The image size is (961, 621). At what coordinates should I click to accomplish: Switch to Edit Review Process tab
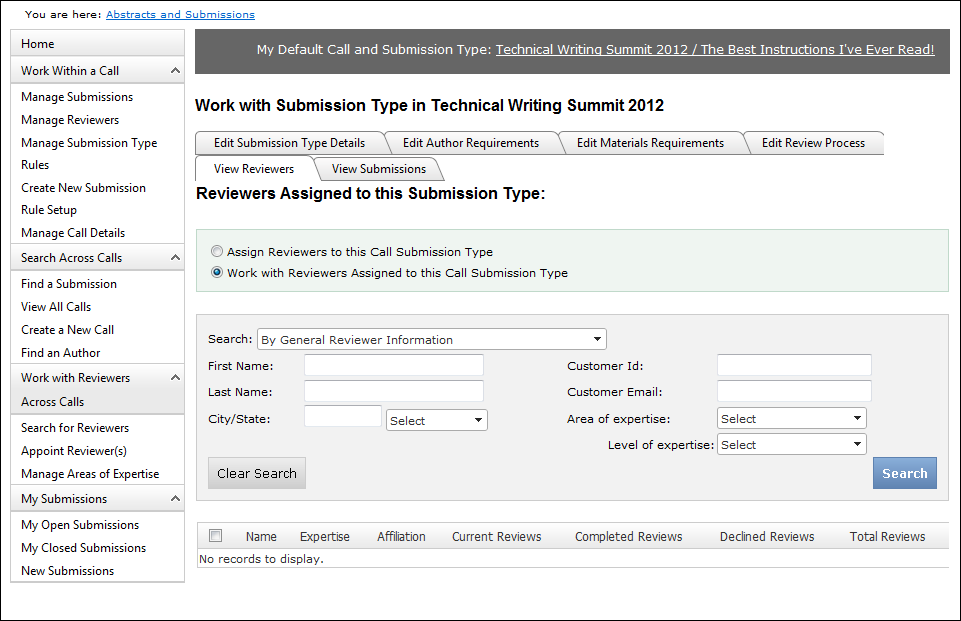pos(812,143)
